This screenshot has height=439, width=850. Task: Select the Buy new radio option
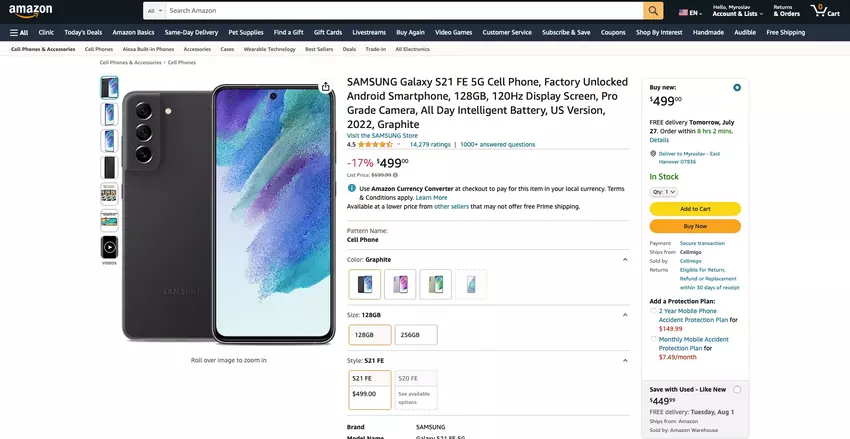[737, 87]
